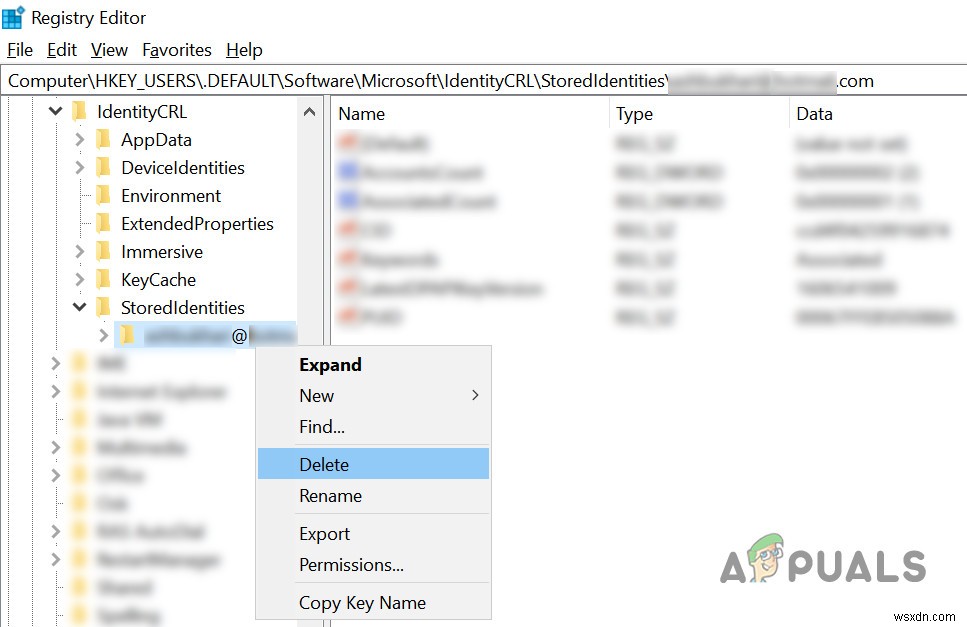Choose Expand in the context menu
The height and width of the screenshot is (627, 967).
373,364
